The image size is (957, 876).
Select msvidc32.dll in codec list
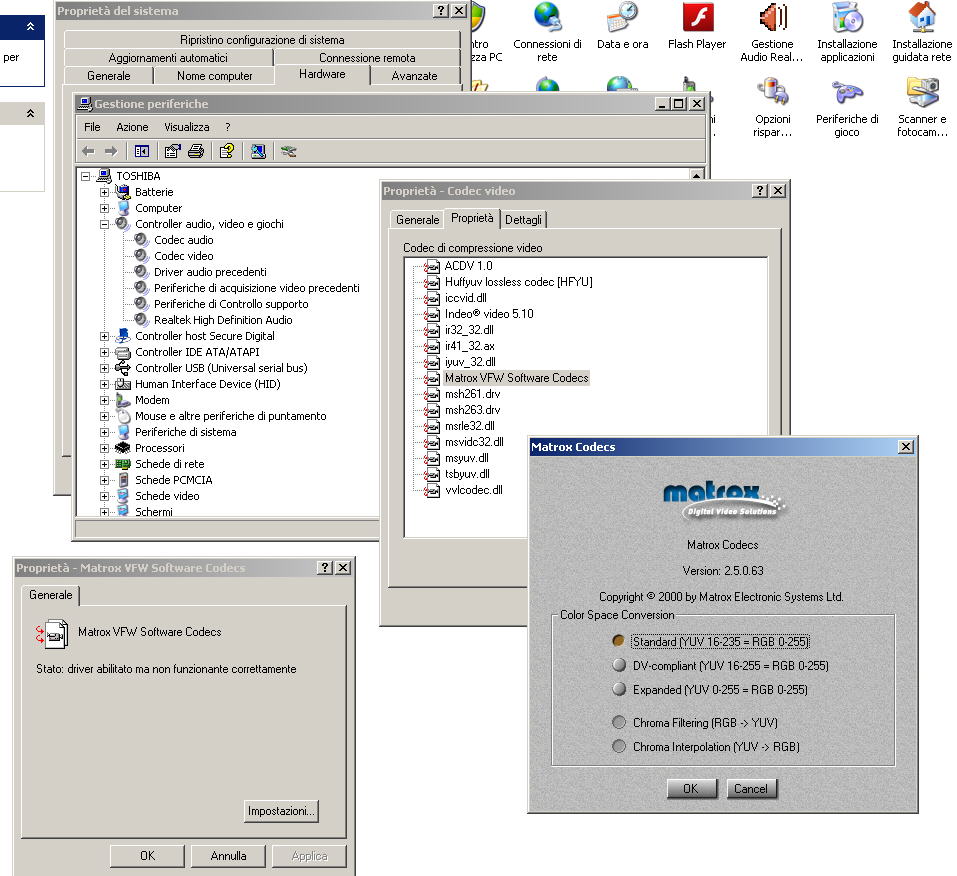474,442
